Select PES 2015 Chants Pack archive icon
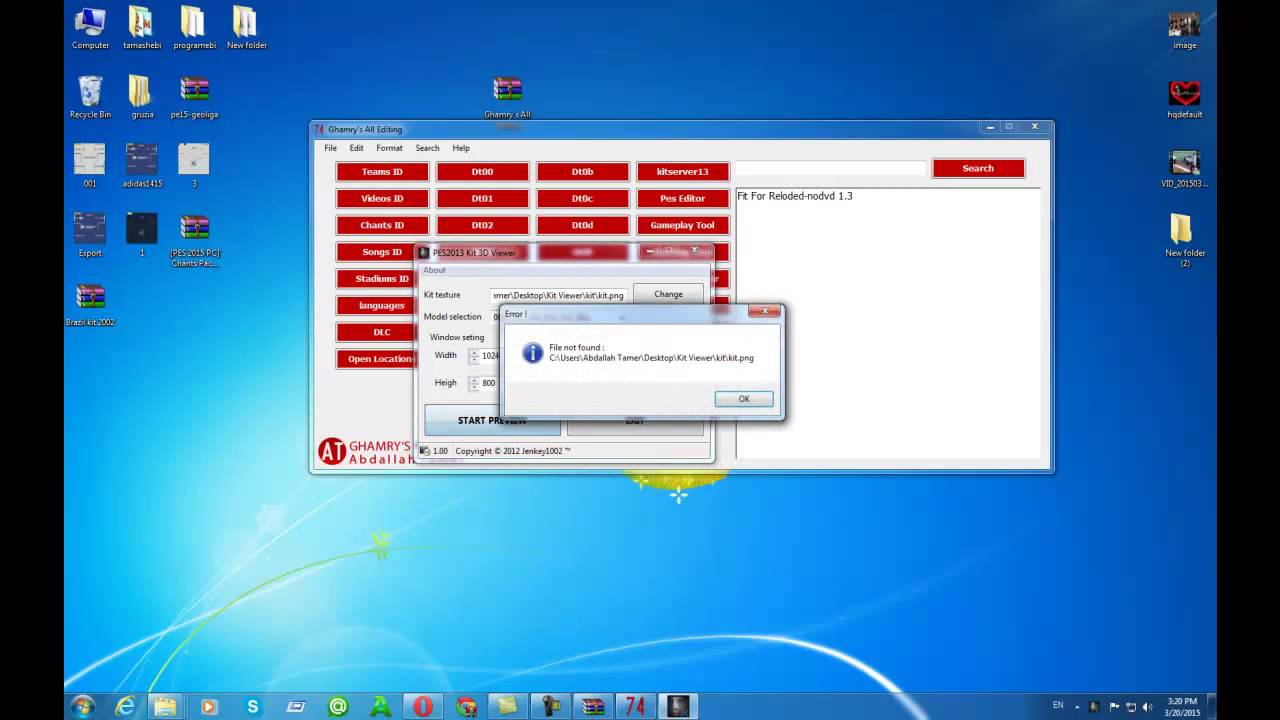The height and width of the screenshot is (720, 1280). coord(194,240)
